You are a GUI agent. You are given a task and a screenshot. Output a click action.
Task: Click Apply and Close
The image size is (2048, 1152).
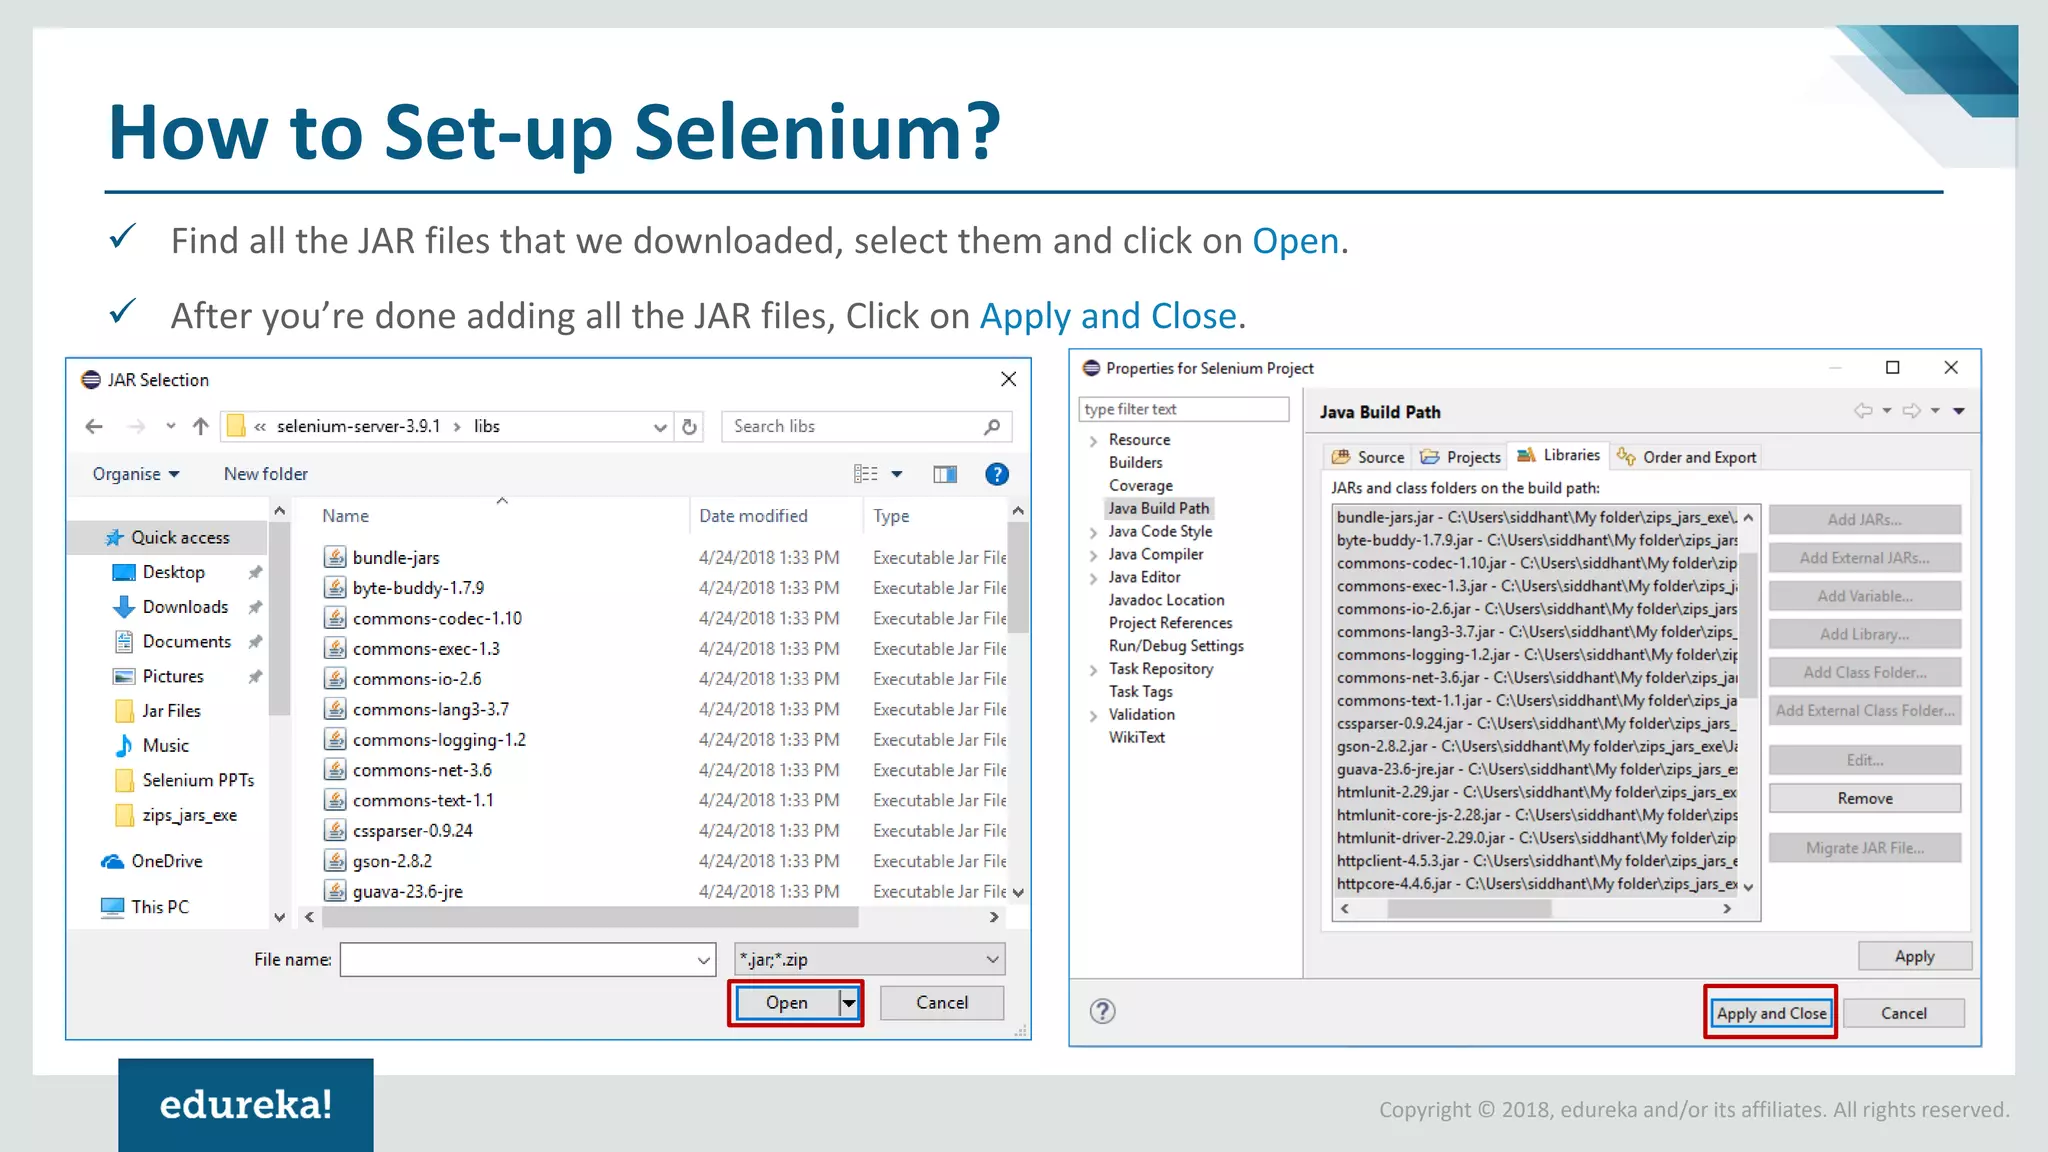click(x=1771, y=1013)
